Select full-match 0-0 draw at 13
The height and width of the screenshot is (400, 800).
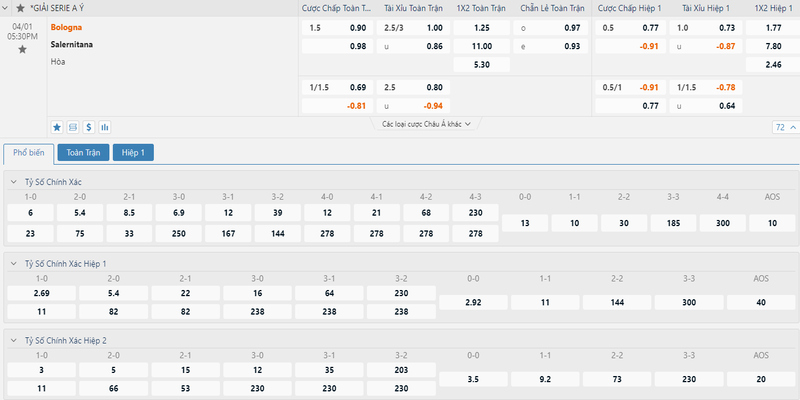coord(525,223)
